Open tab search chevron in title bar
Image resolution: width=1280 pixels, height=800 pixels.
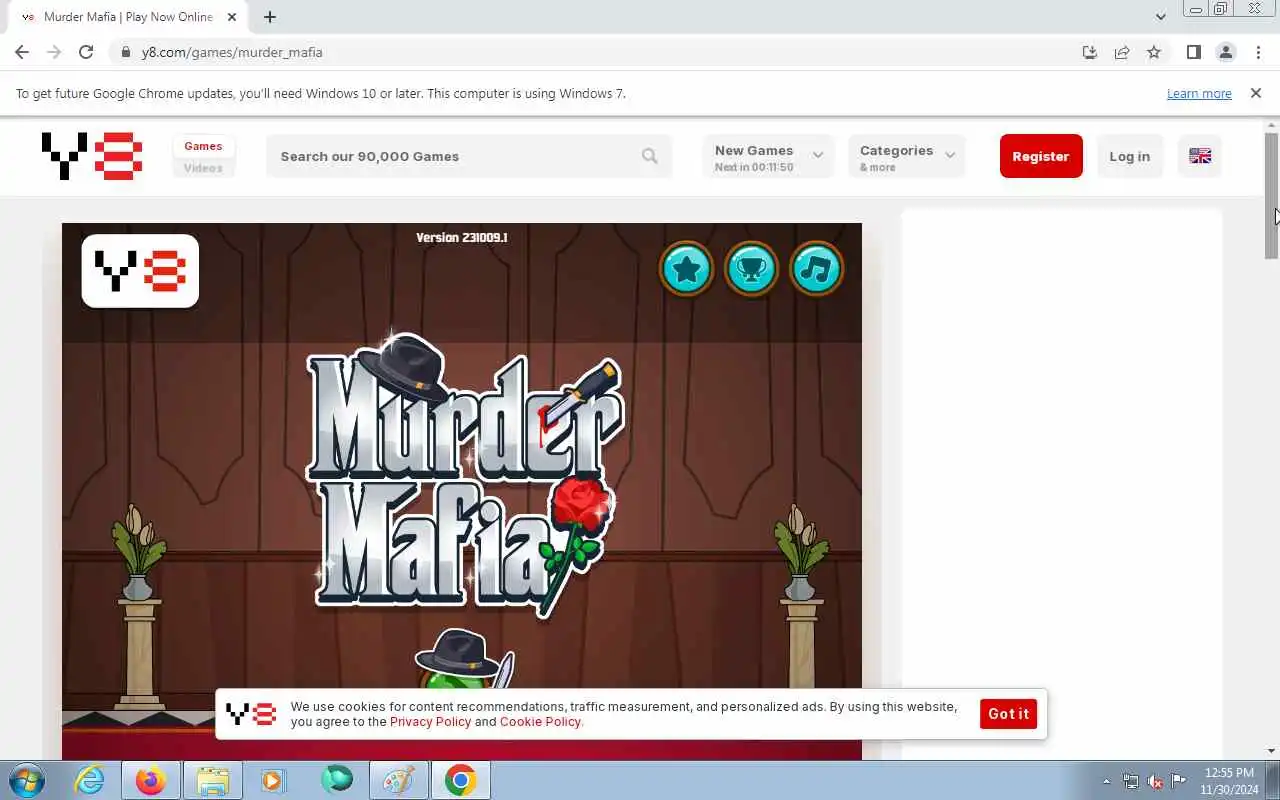1160,17
